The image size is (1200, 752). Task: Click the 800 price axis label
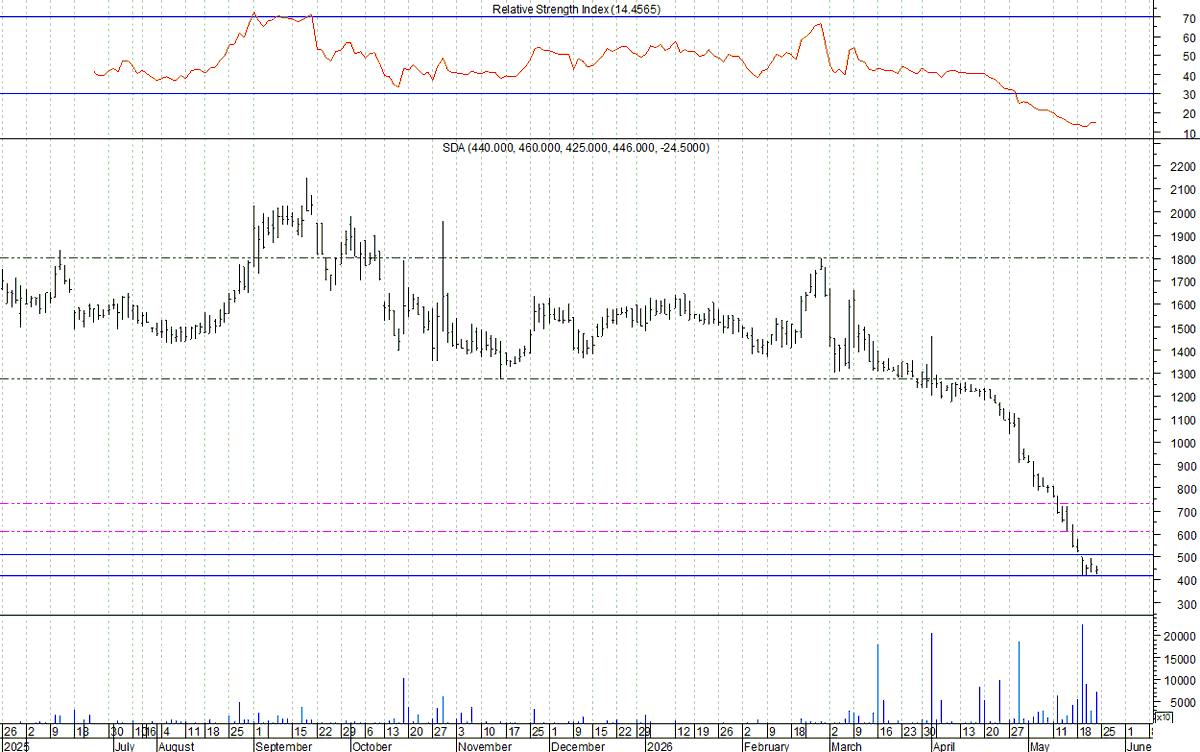pos(1185,490)
